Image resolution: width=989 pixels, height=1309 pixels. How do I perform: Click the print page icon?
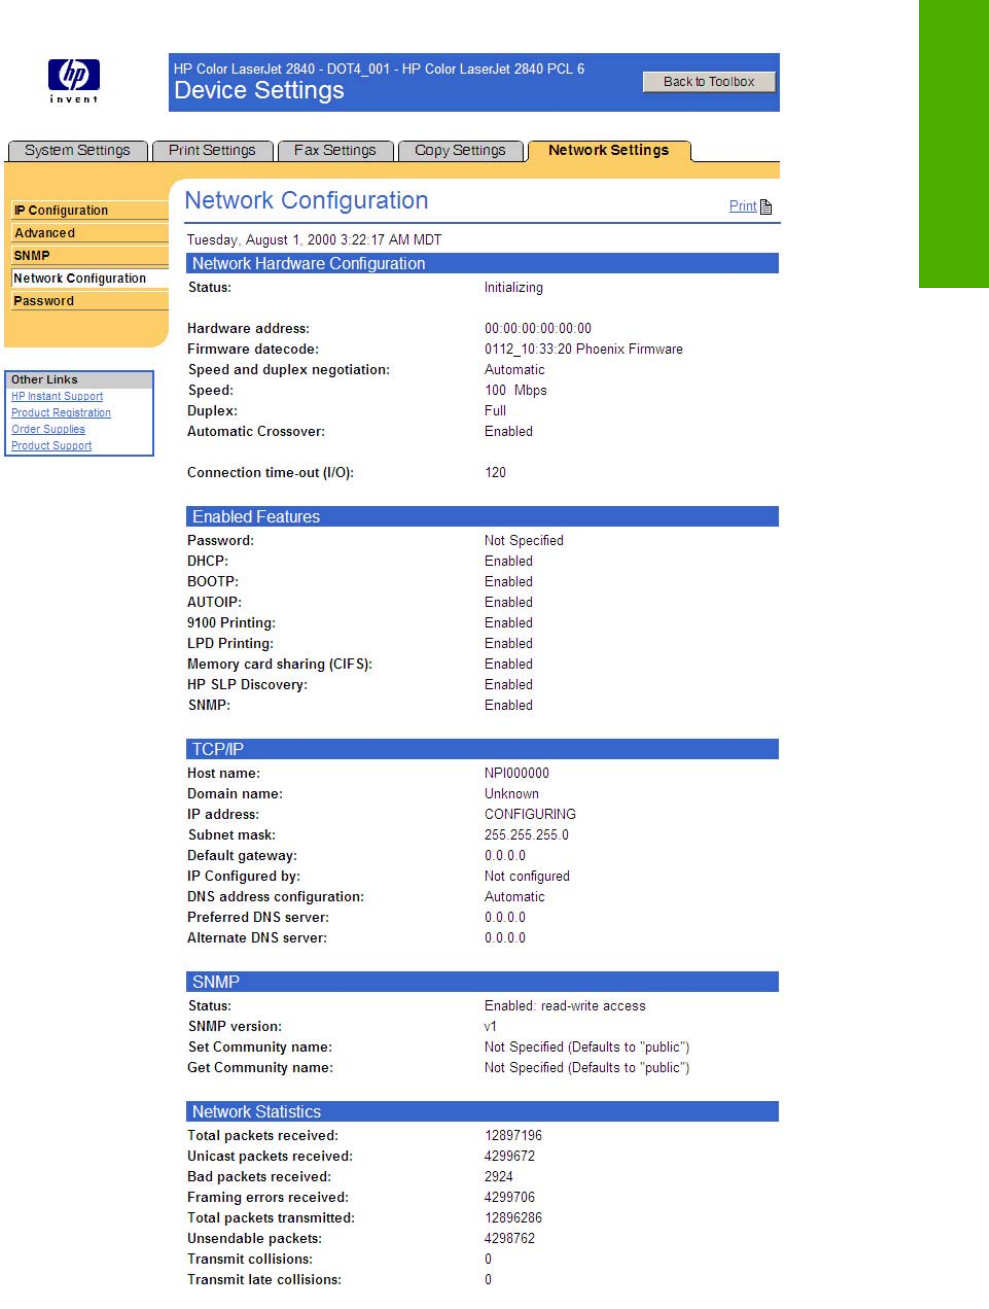click(766, 207)
